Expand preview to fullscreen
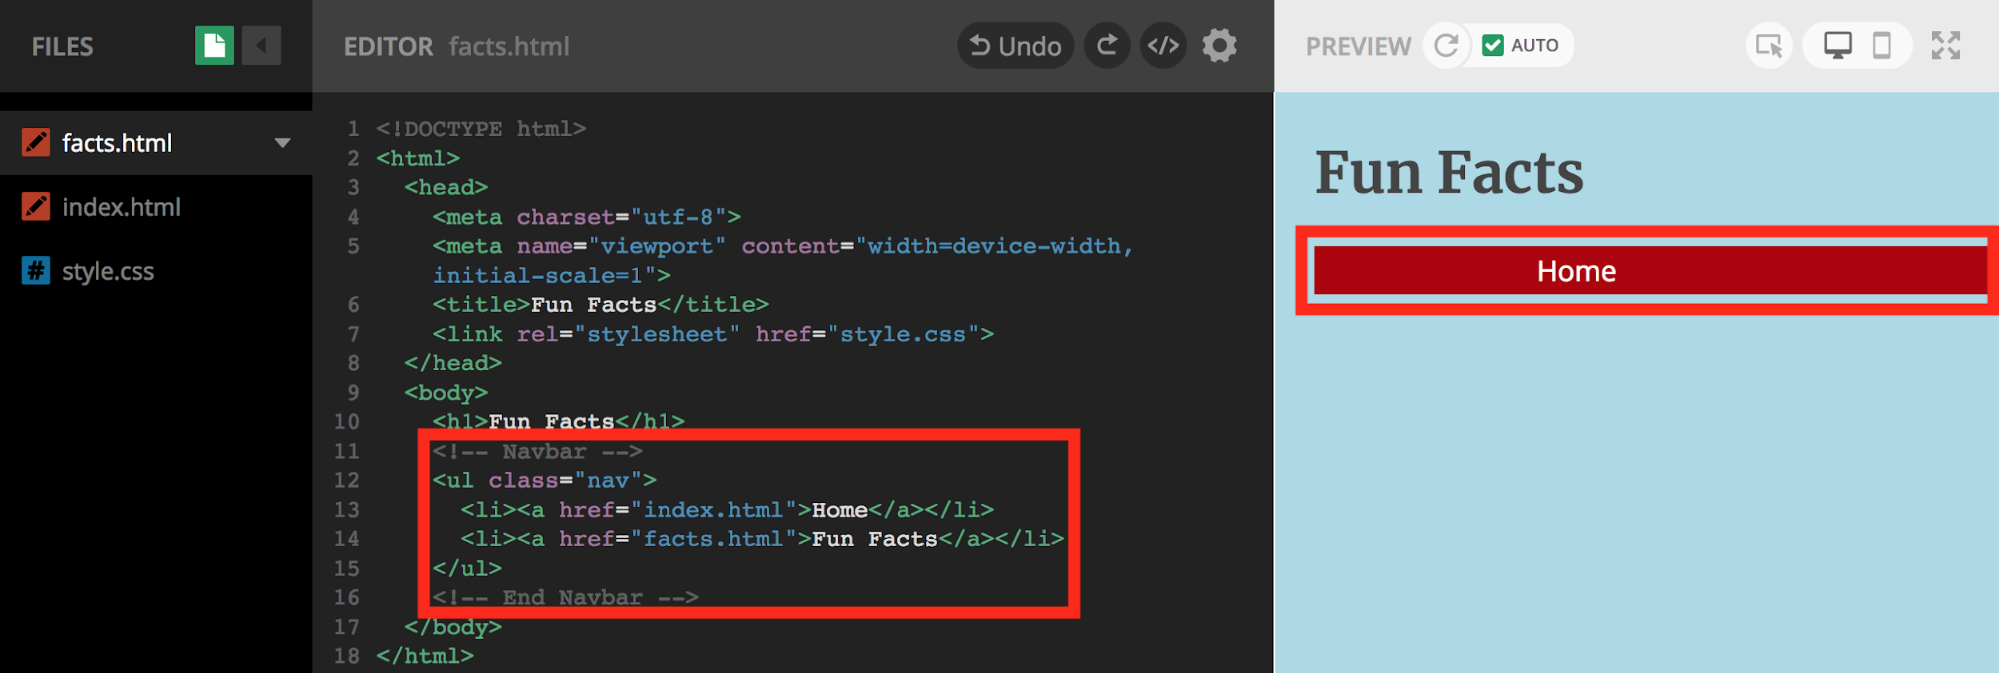The image size is (1999, 674). tap(1945, 46)
